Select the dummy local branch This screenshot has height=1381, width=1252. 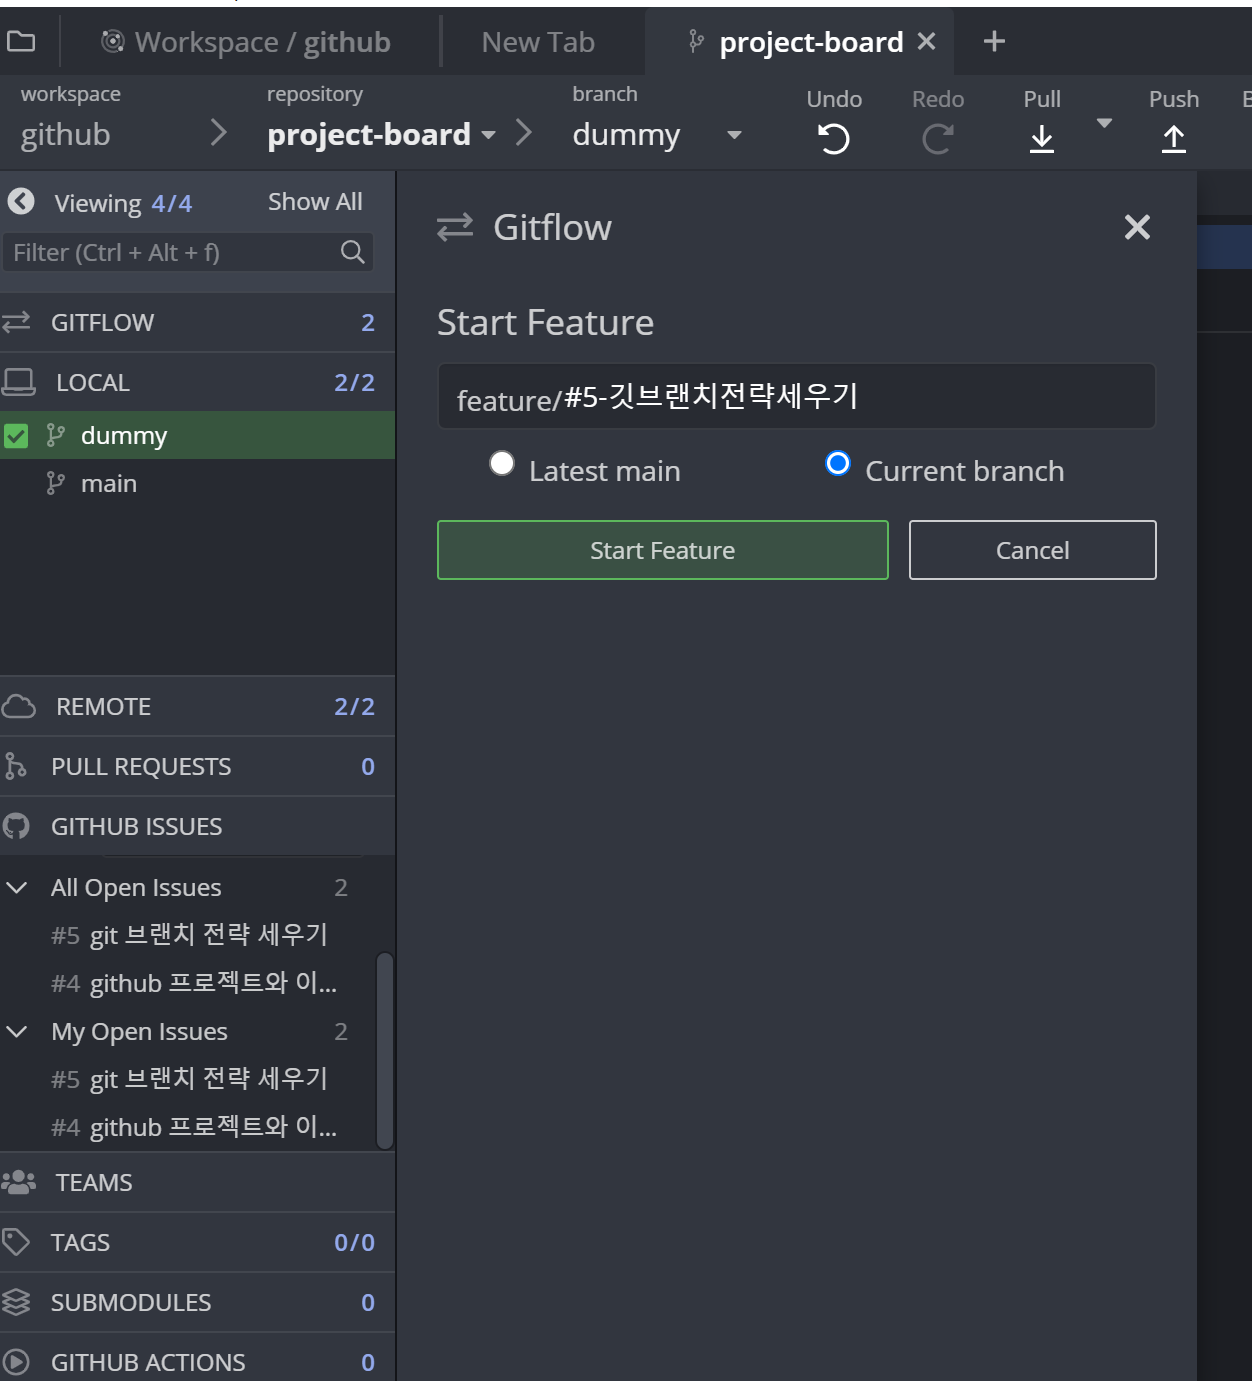(x=197, y=435)
